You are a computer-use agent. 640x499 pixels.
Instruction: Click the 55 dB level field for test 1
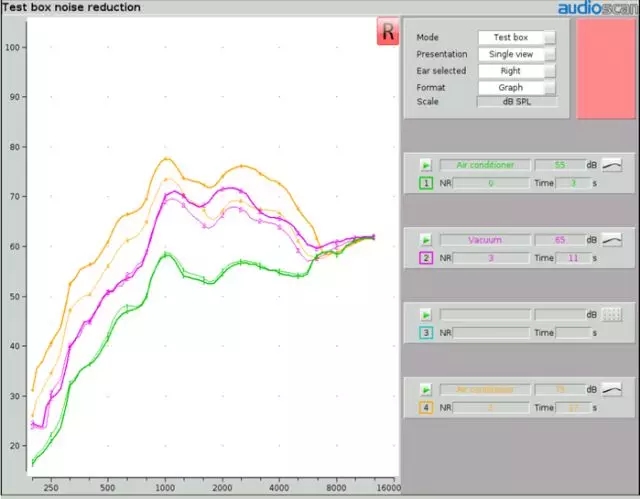558,165
